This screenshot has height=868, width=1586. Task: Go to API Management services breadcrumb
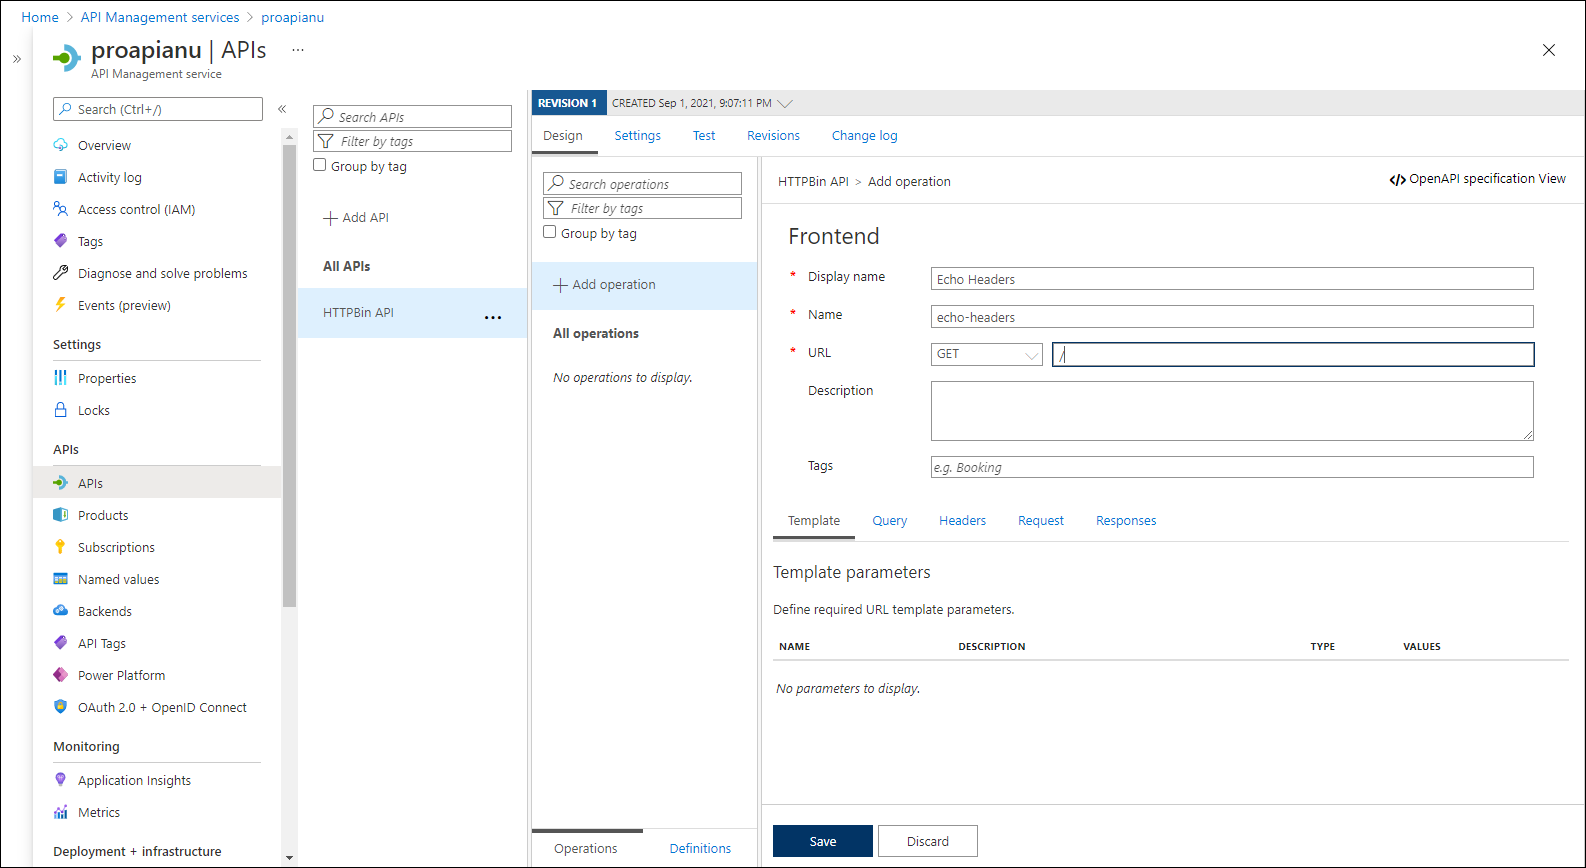click(160, 17)
